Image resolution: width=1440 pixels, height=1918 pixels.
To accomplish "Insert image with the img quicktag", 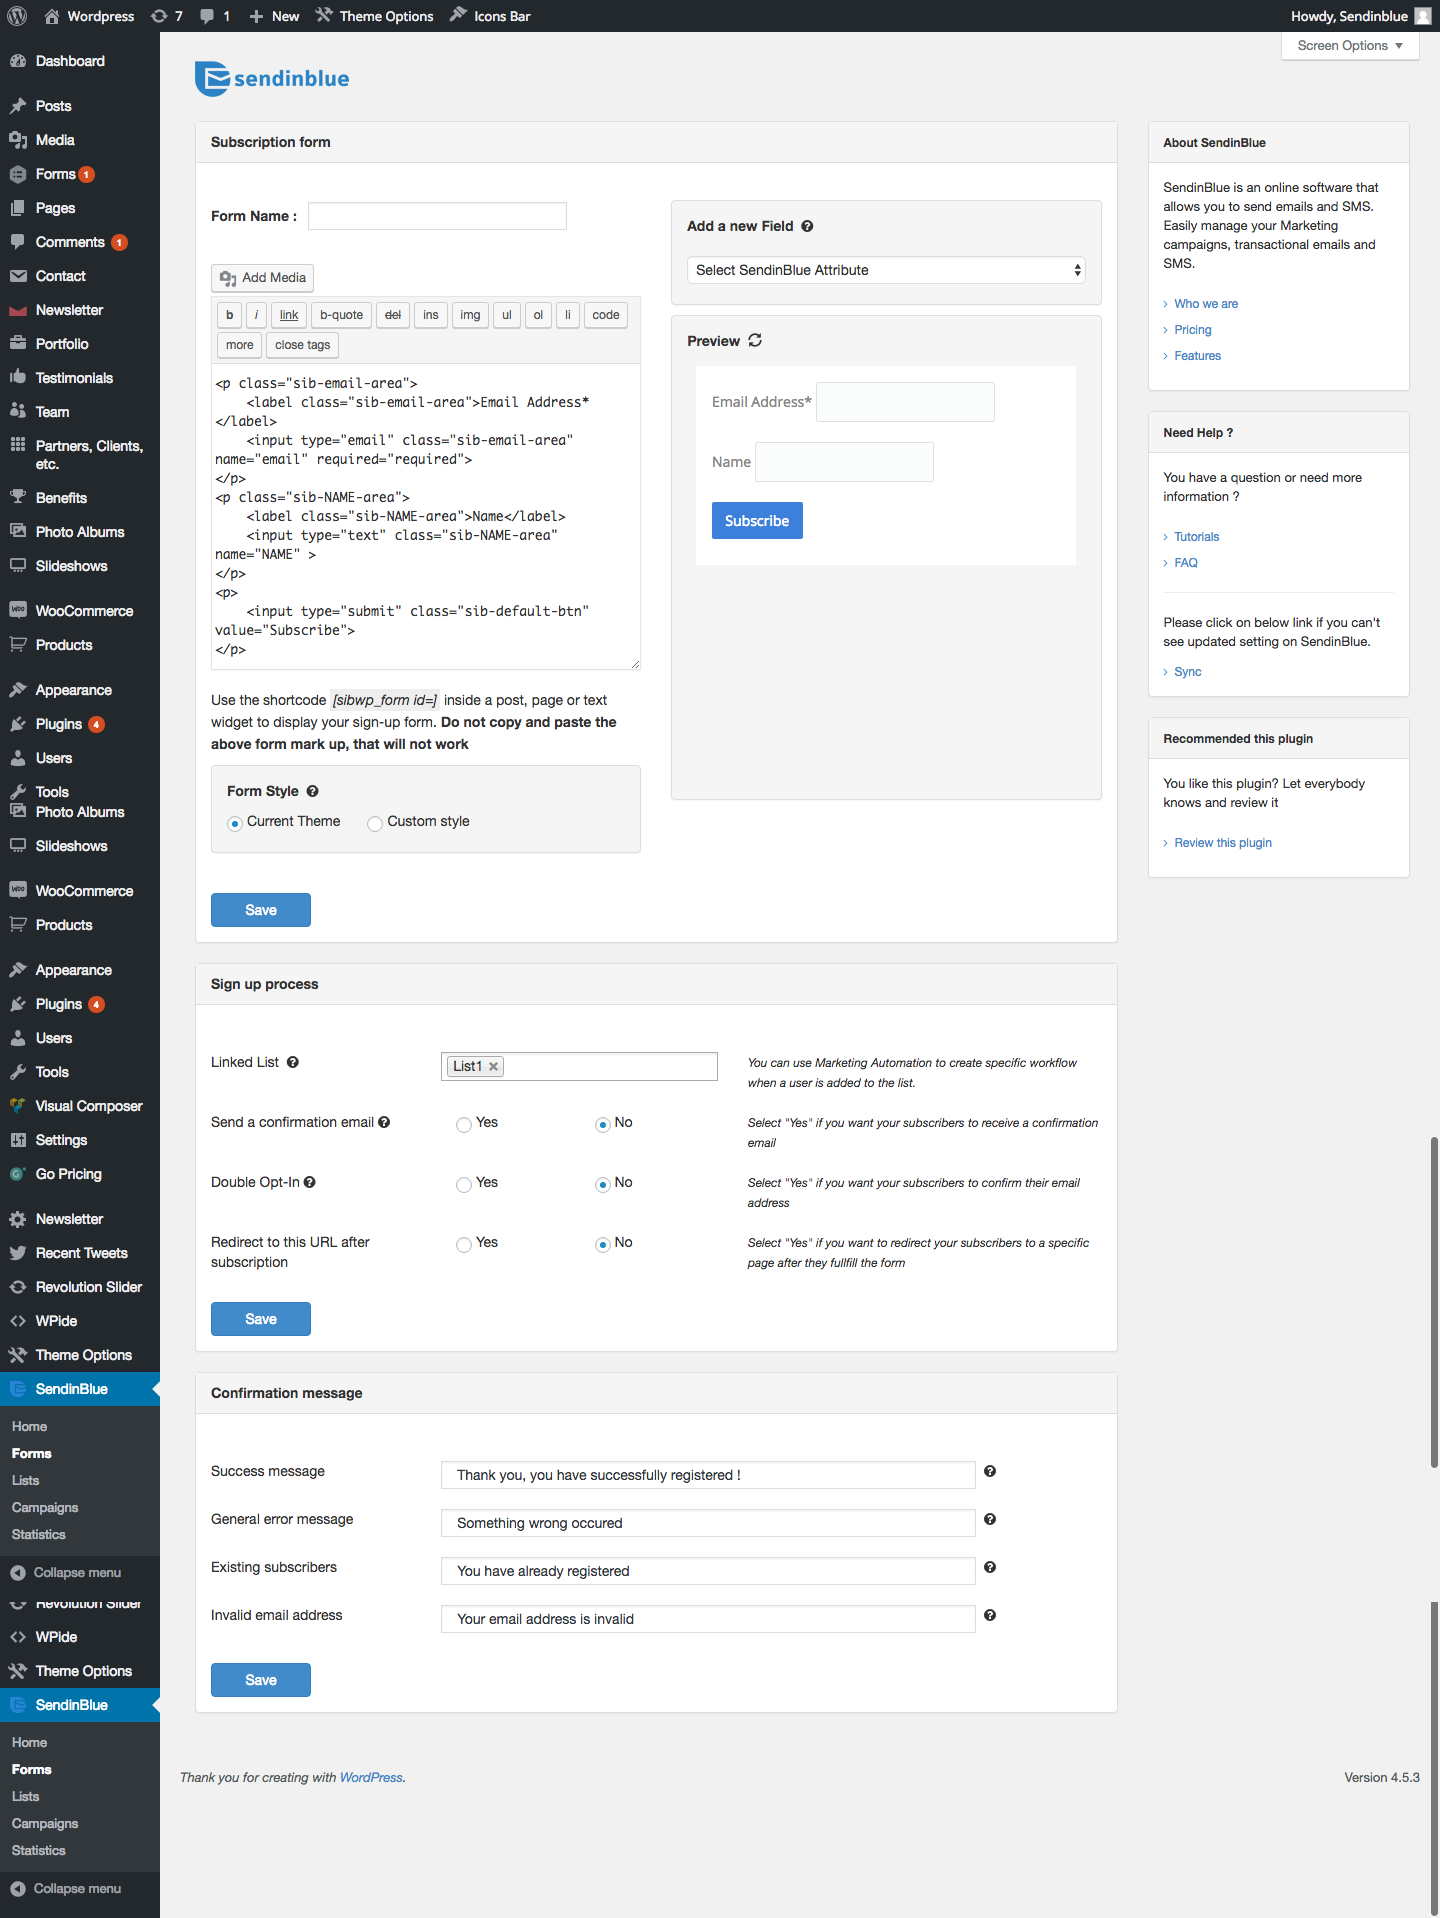I will (470, 315).
